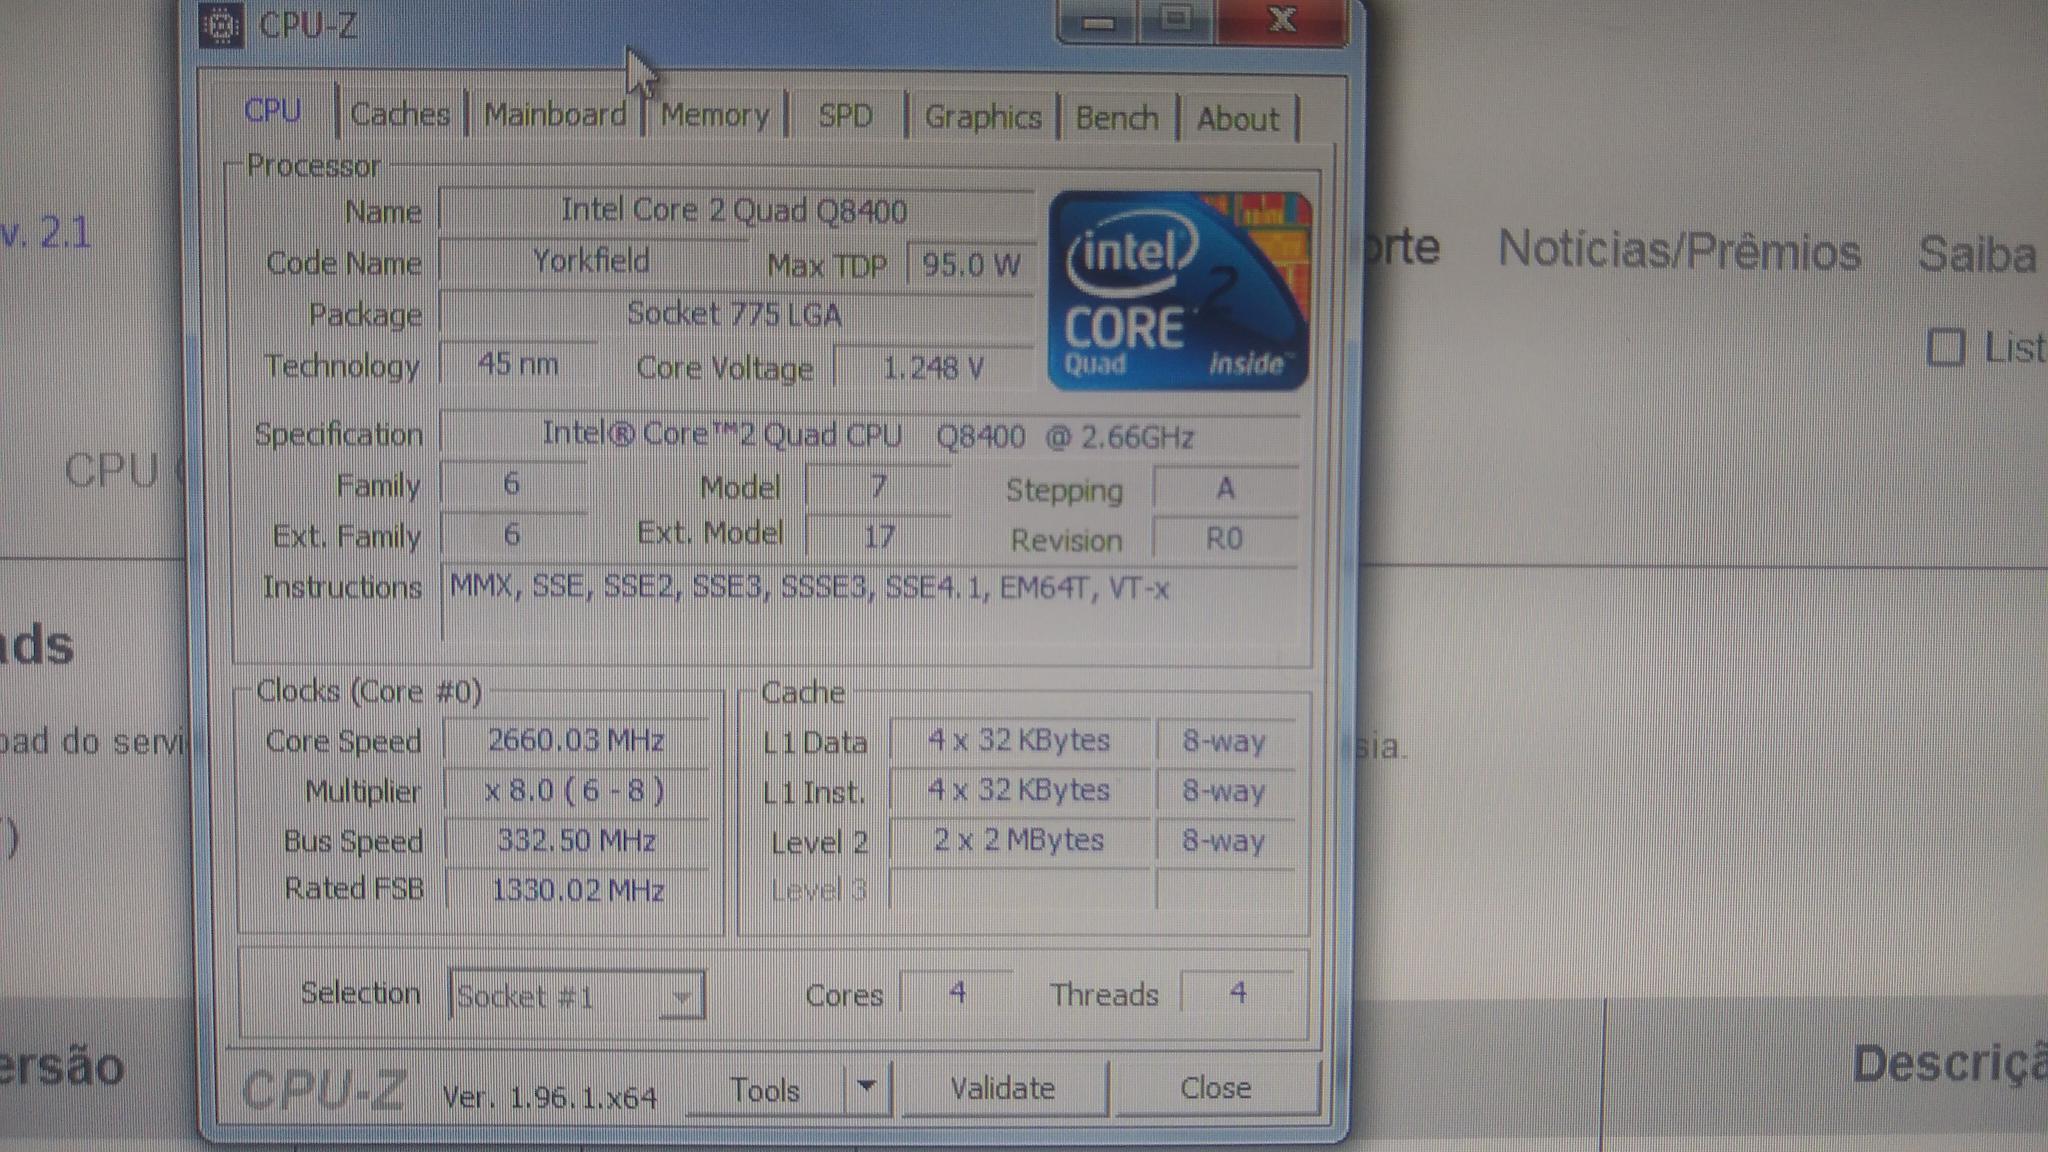Click the Rated FSB value 1330.02 MHz
Image resolution: width=2048 pixels, height=1152 pixels.
pos(576,890)
